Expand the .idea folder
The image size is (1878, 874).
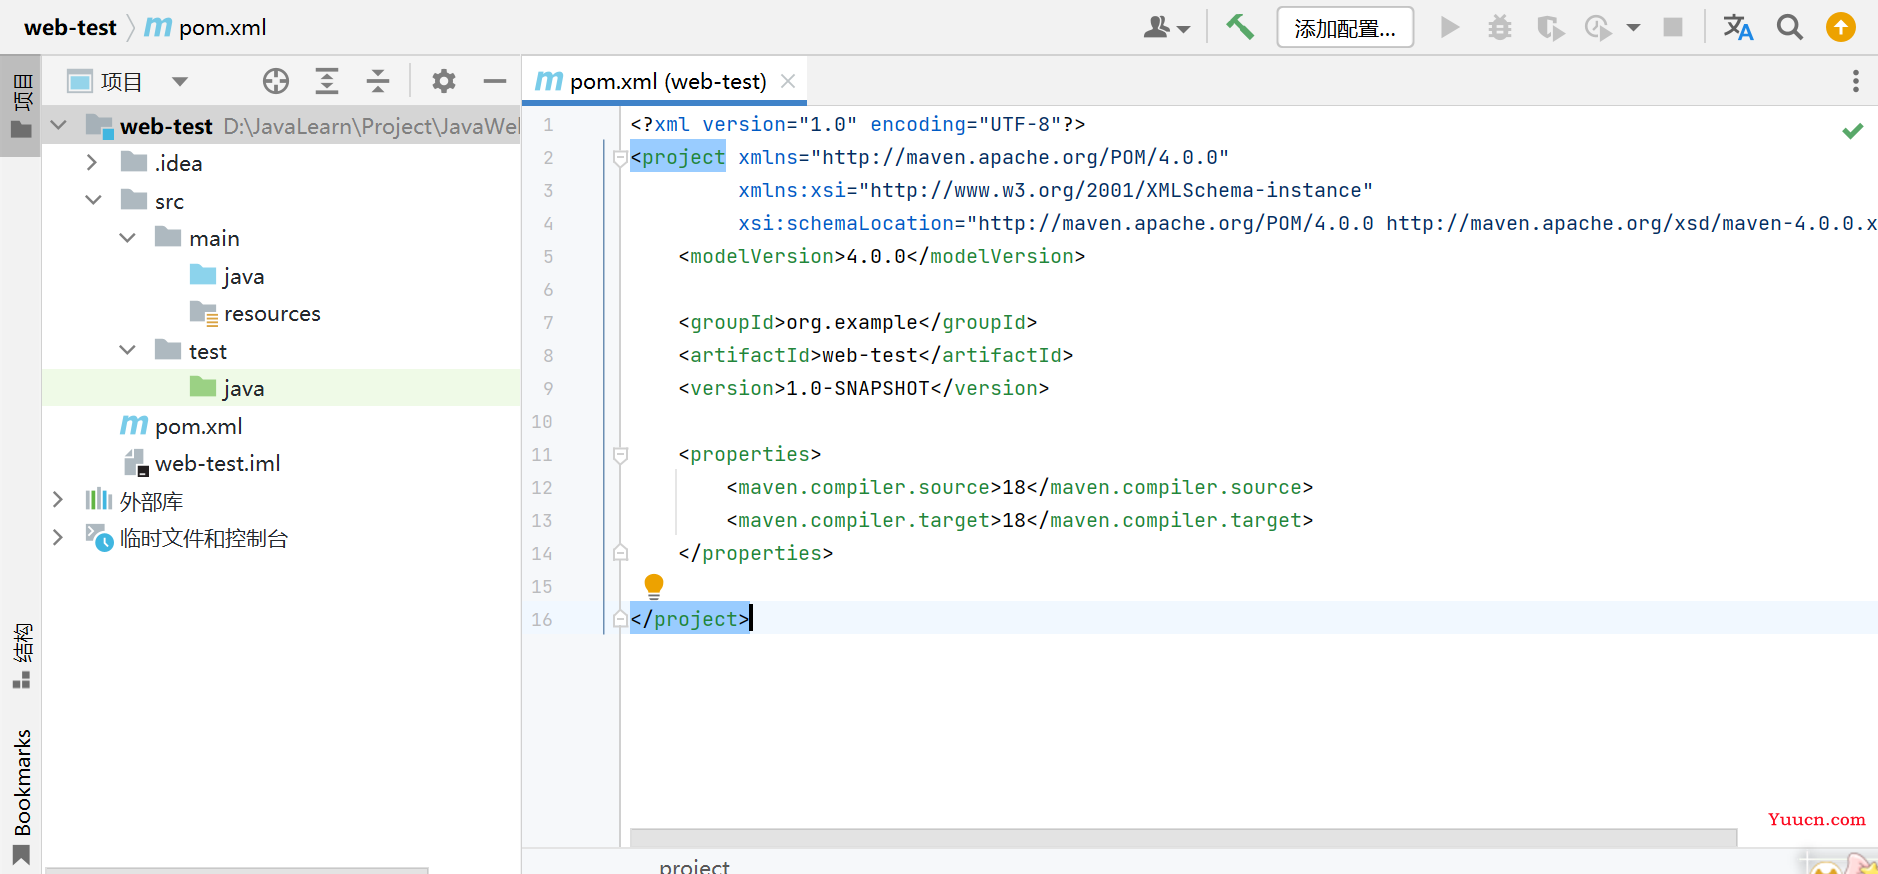pyautogui.click(x=92, y=162)
